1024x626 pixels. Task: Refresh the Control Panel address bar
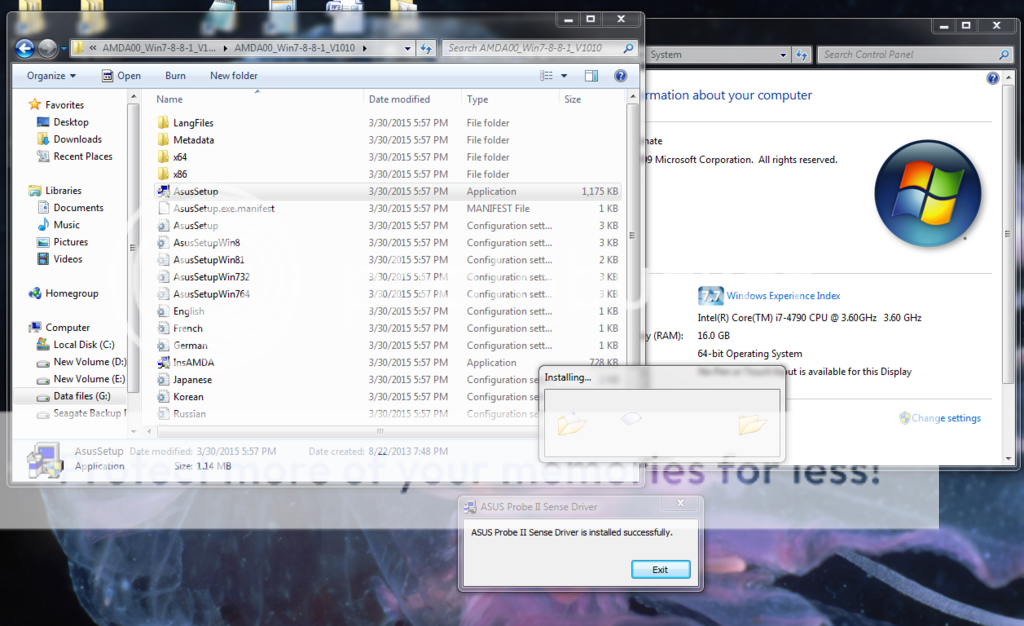(x=801, y=55)
